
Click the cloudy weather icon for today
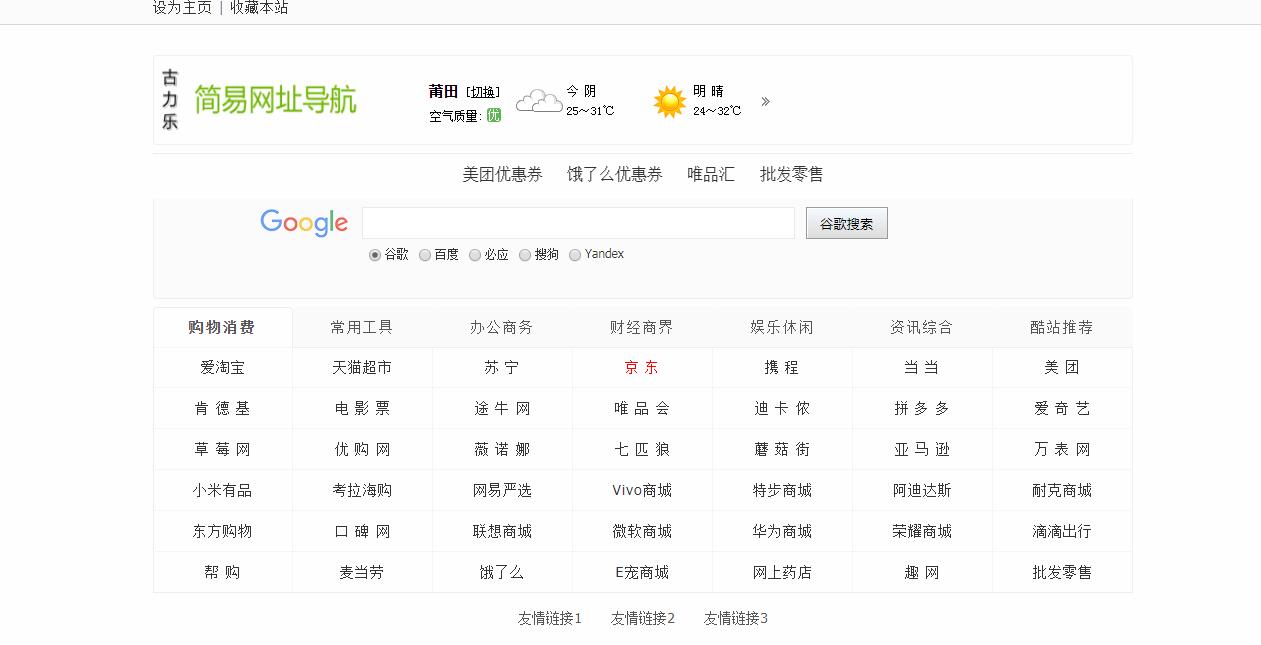pos(538,100)
